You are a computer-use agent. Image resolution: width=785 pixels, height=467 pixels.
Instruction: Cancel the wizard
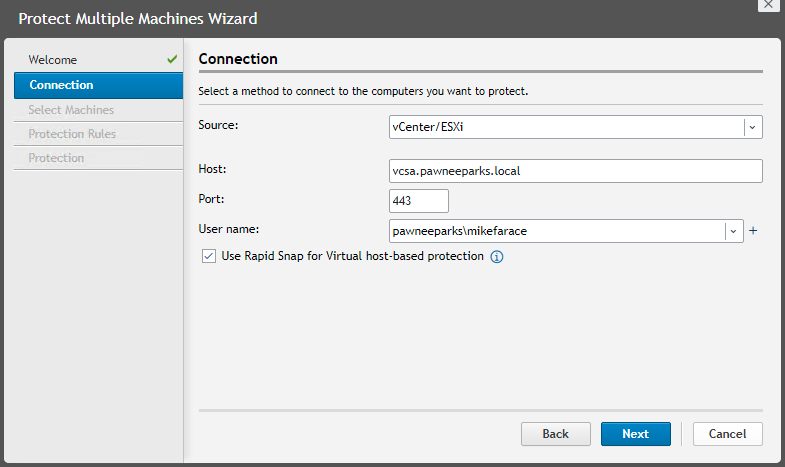click(x=728, y=434)
